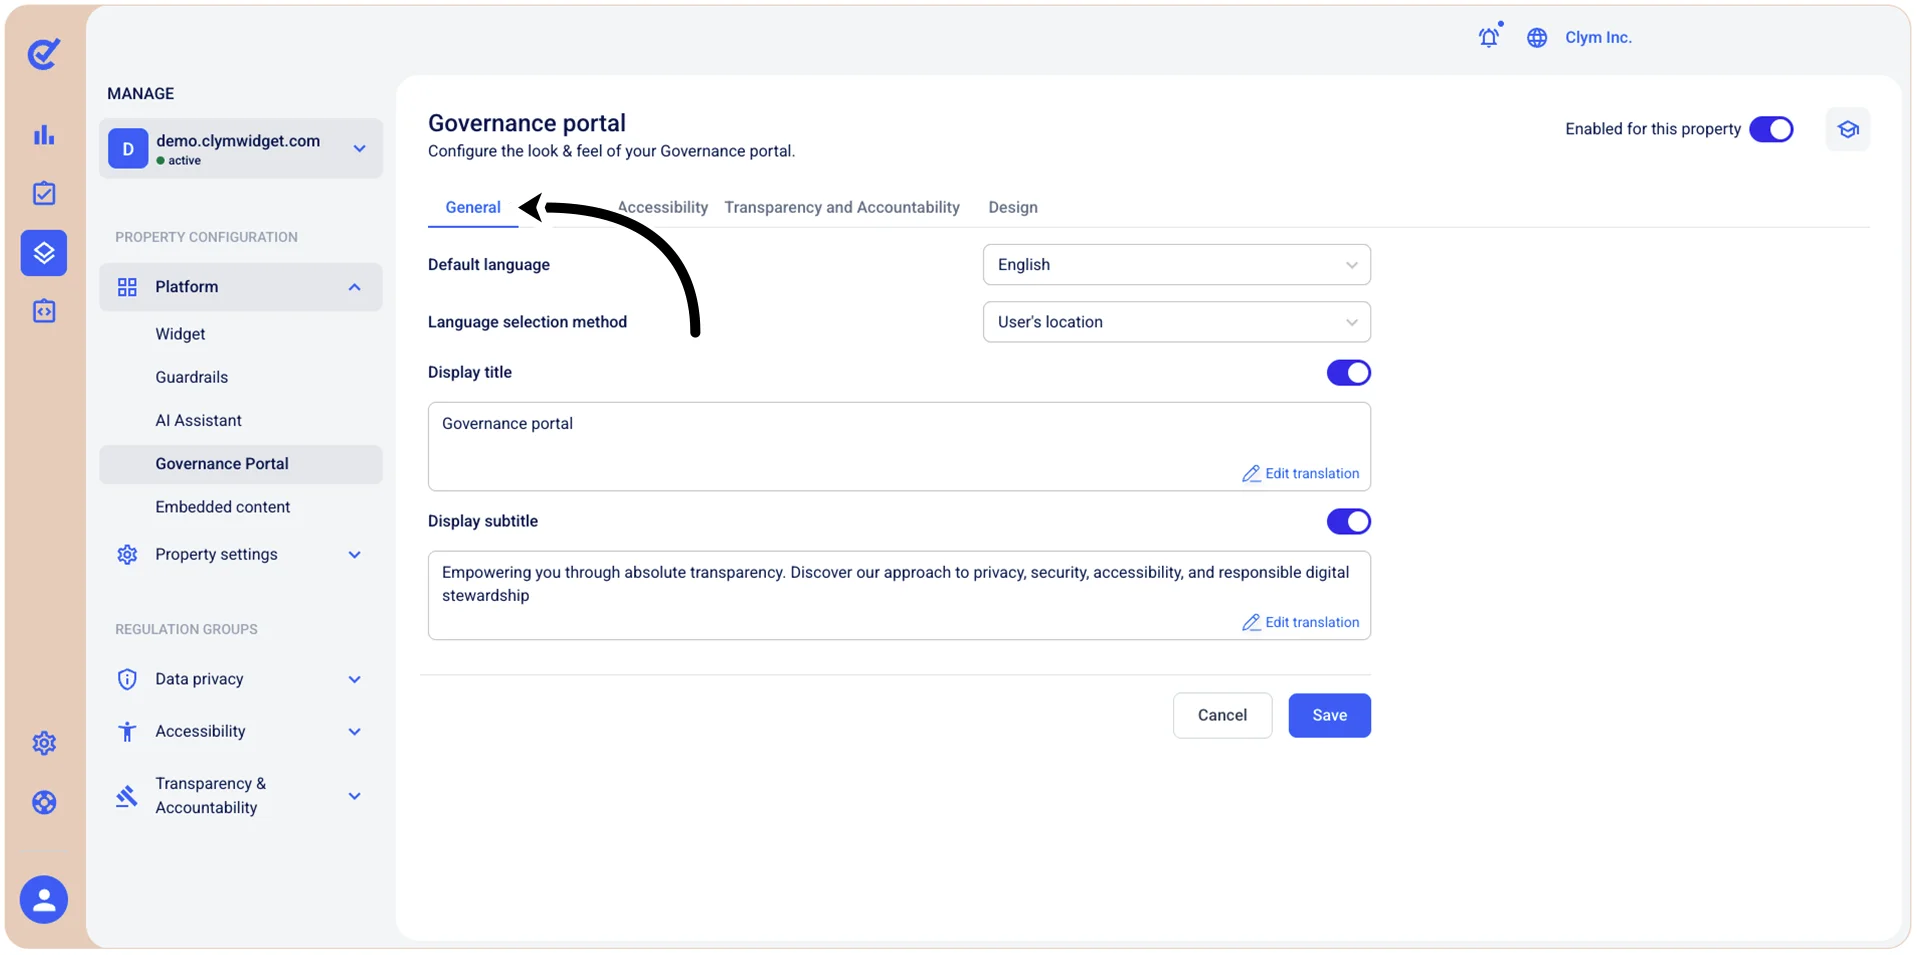Expand the Property settings chevron
This screenshot has height=955, width=1917.
pos(354,554)
